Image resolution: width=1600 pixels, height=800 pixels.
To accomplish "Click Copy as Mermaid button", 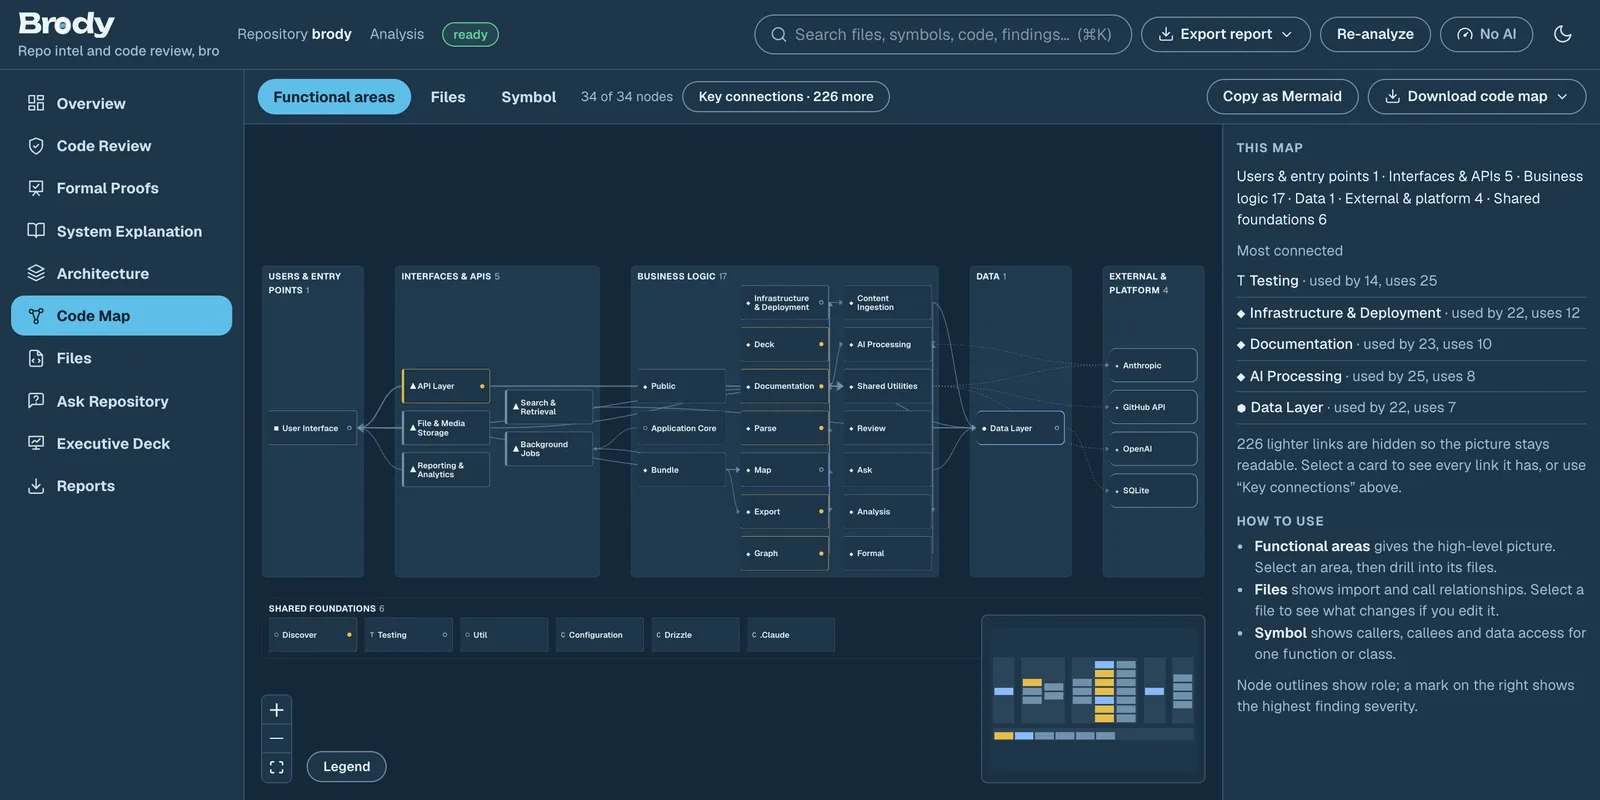I will 1282,96.
